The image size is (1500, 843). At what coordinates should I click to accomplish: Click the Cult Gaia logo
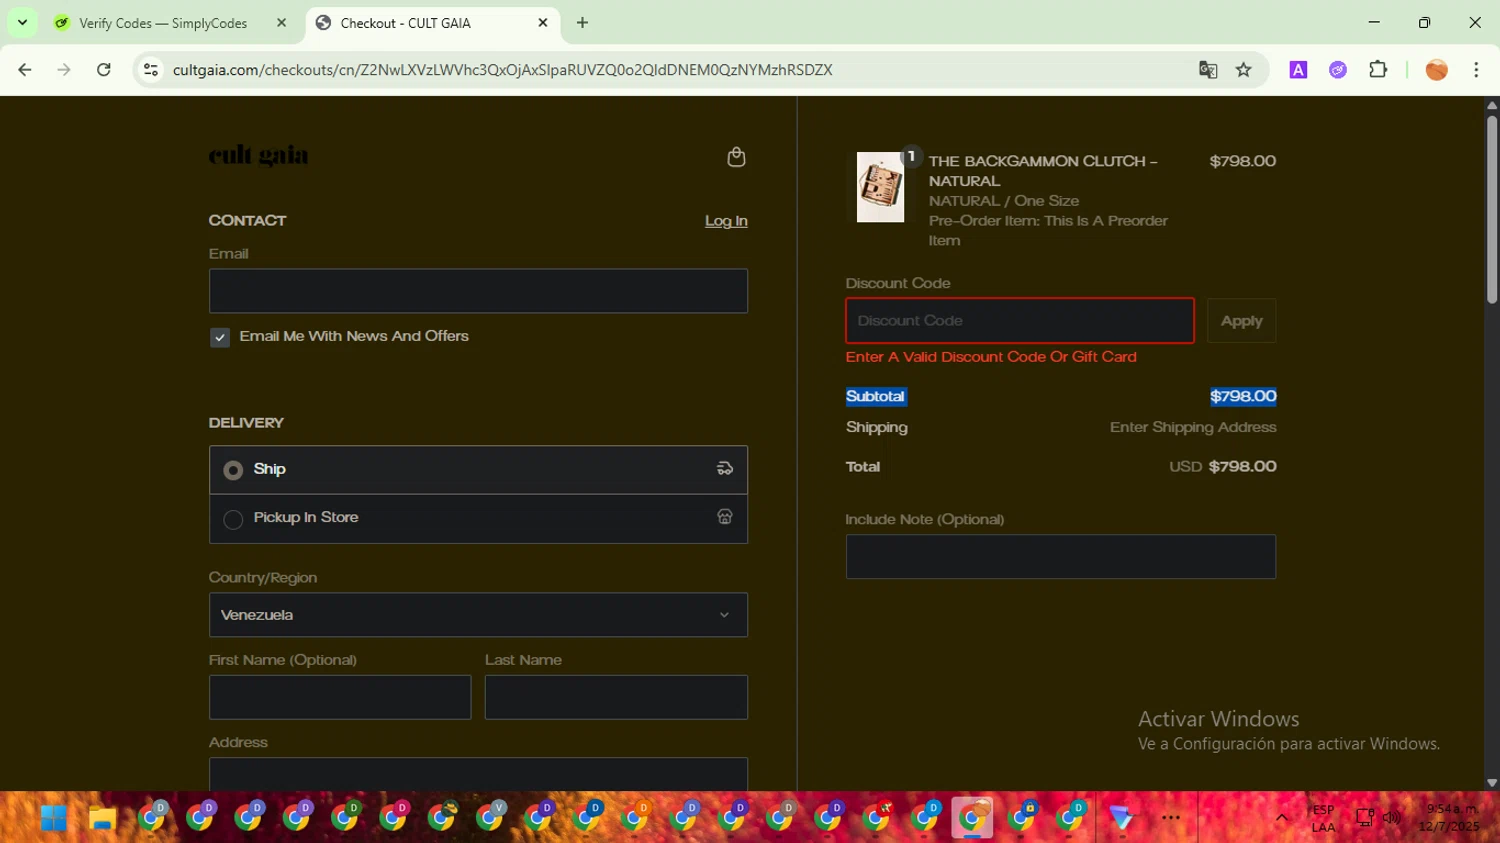click(x=258, y=156)
